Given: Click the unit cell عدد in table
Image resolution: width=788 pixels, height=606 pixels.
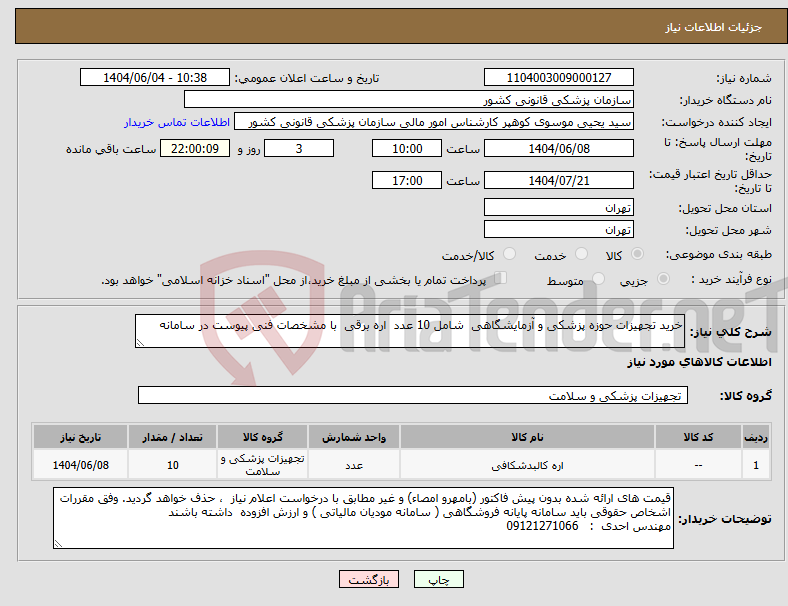Looking at the screenshot, I should pos(354,465).
